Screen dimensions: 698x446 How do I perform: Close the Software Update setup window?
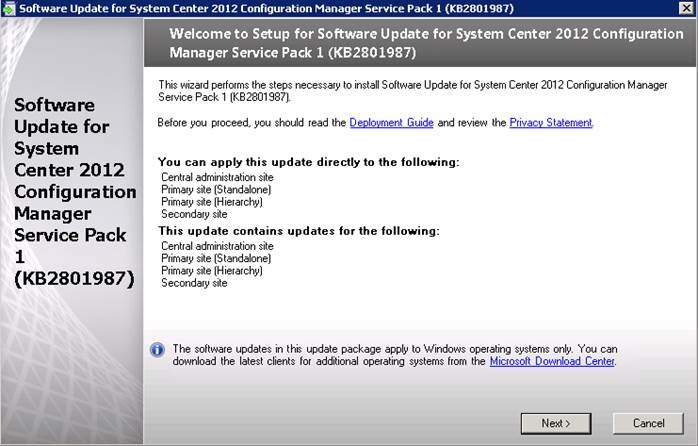(685, 9)
